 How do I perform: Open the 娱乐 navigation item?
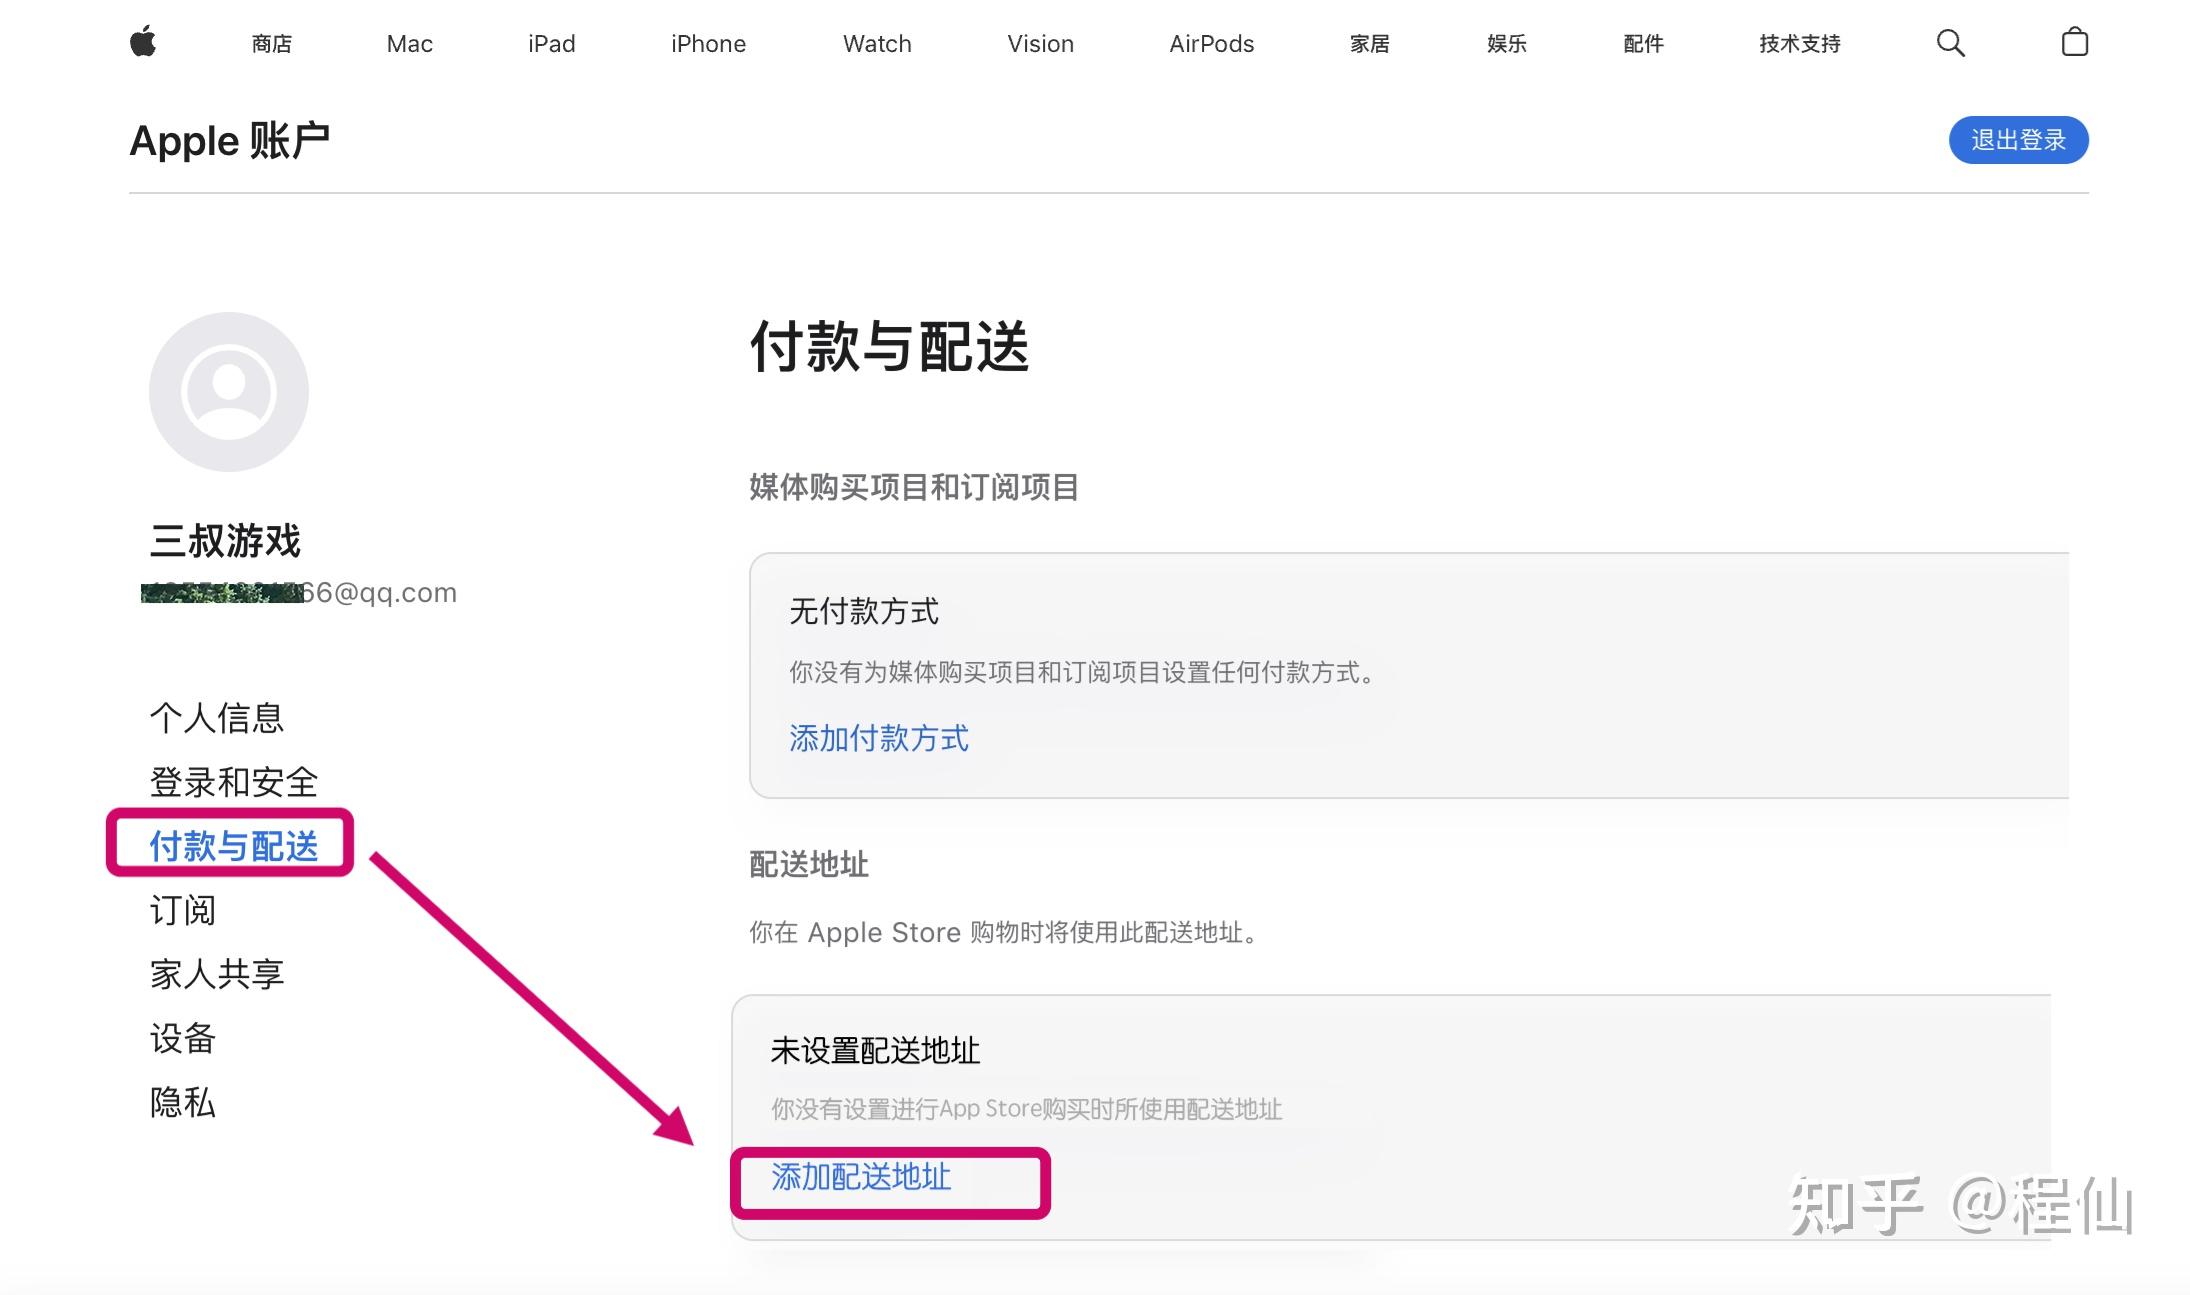pos(1506,44)
